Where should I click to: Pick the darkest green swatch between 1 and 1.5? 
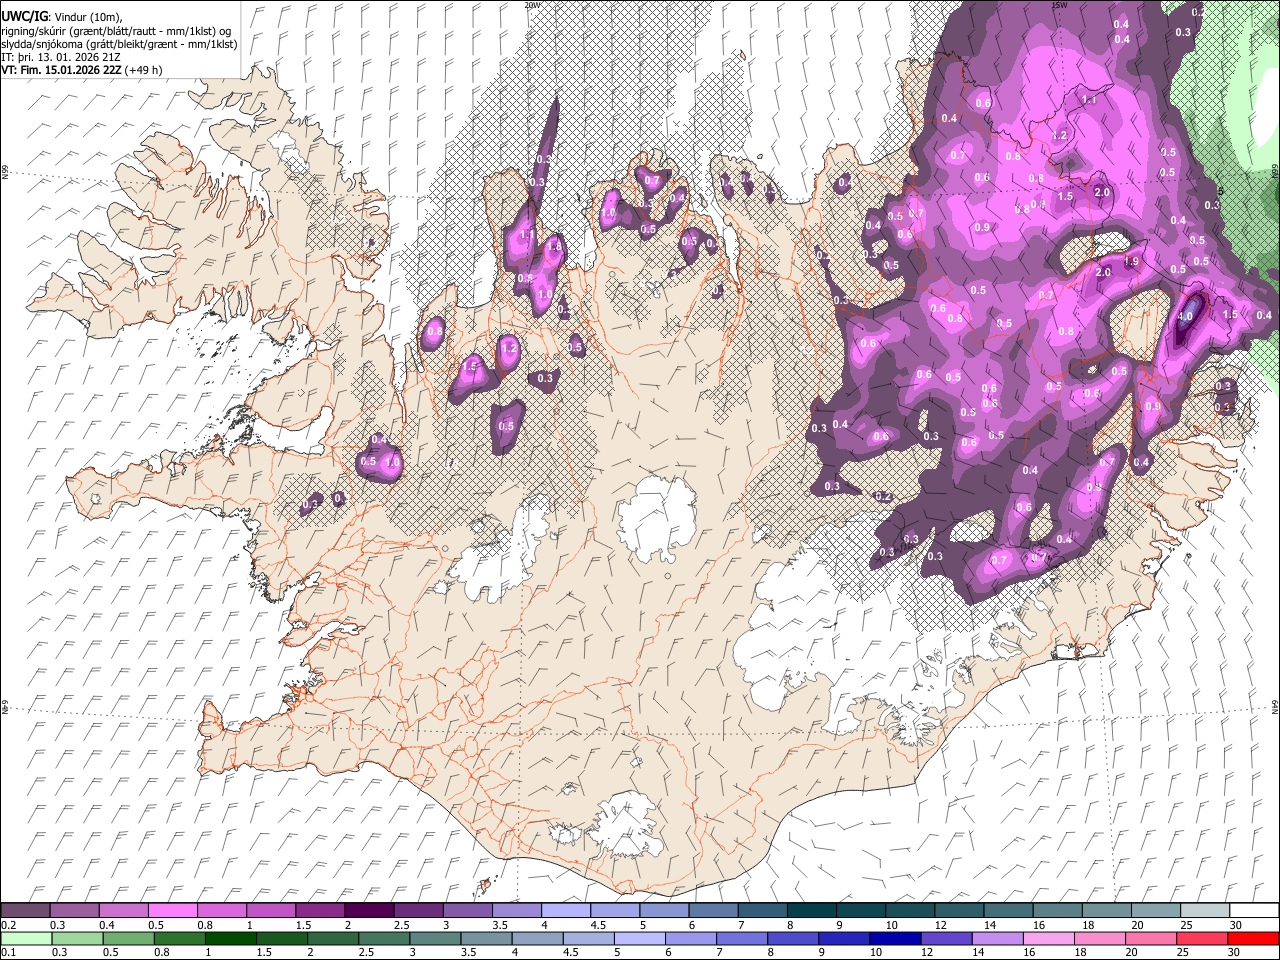click(x=231, y=939)
